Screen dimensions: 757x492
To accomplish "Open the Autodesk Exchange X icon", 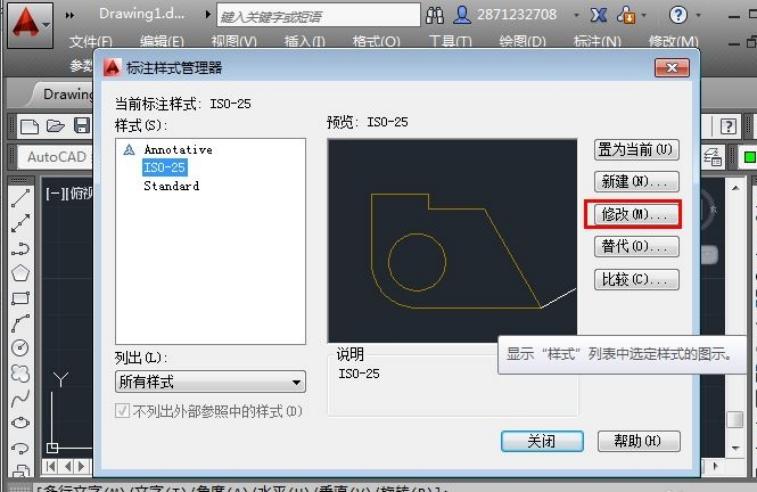I will click(x=599, y=15).
